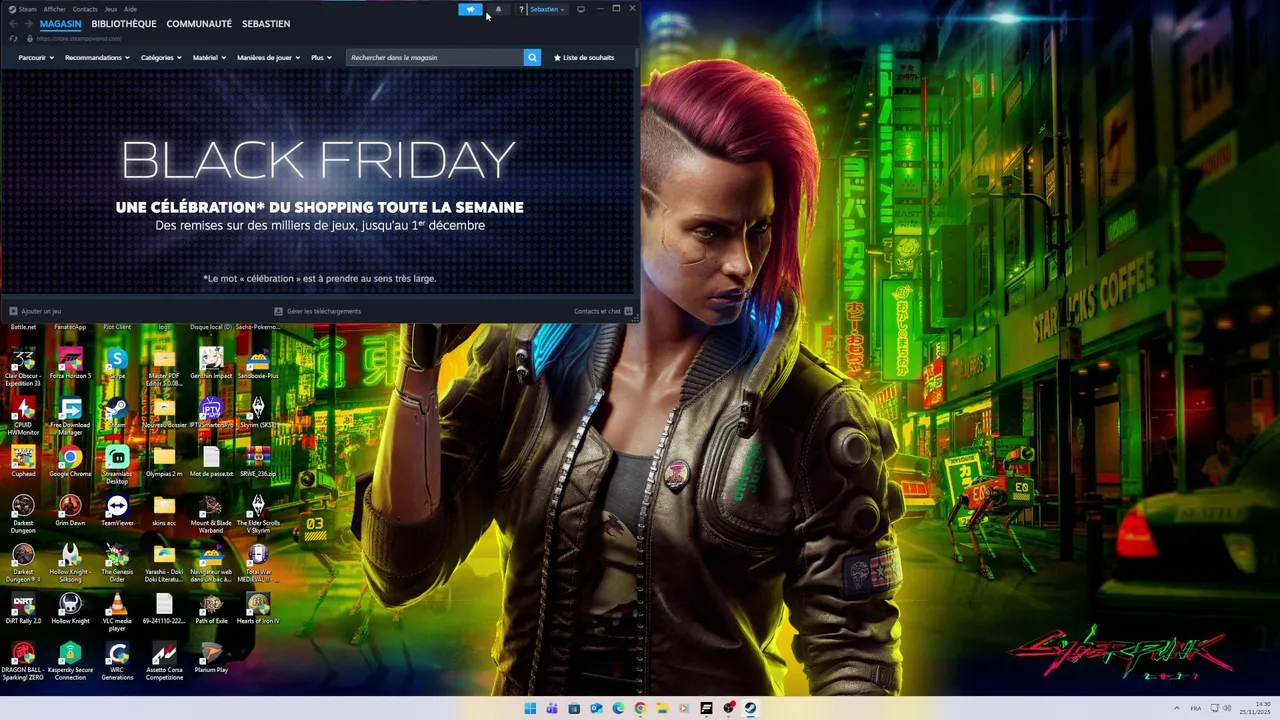This screenshot has width=1280, height=720.
Task: Select the Streamlabs Desktop icon
Action: [117, 464]
